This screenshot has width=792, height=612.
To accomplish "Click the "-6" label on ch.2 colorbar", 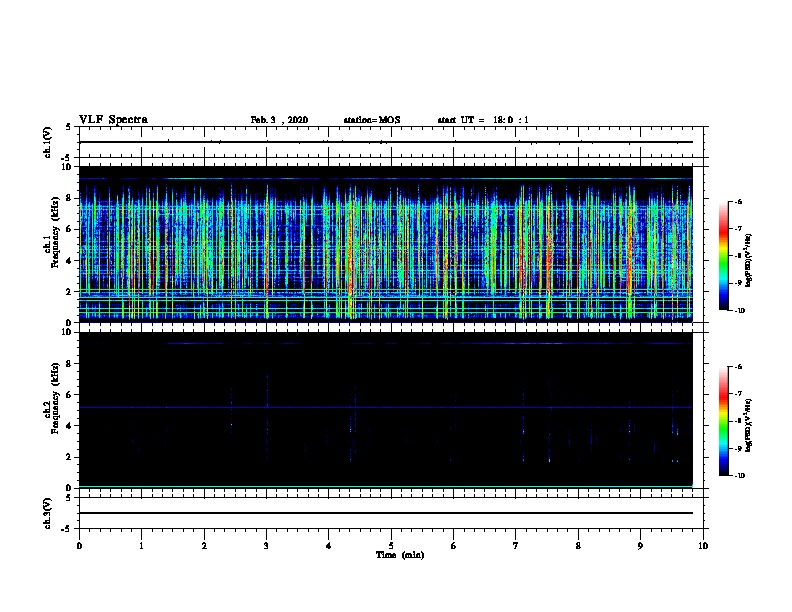I will 738,367.
